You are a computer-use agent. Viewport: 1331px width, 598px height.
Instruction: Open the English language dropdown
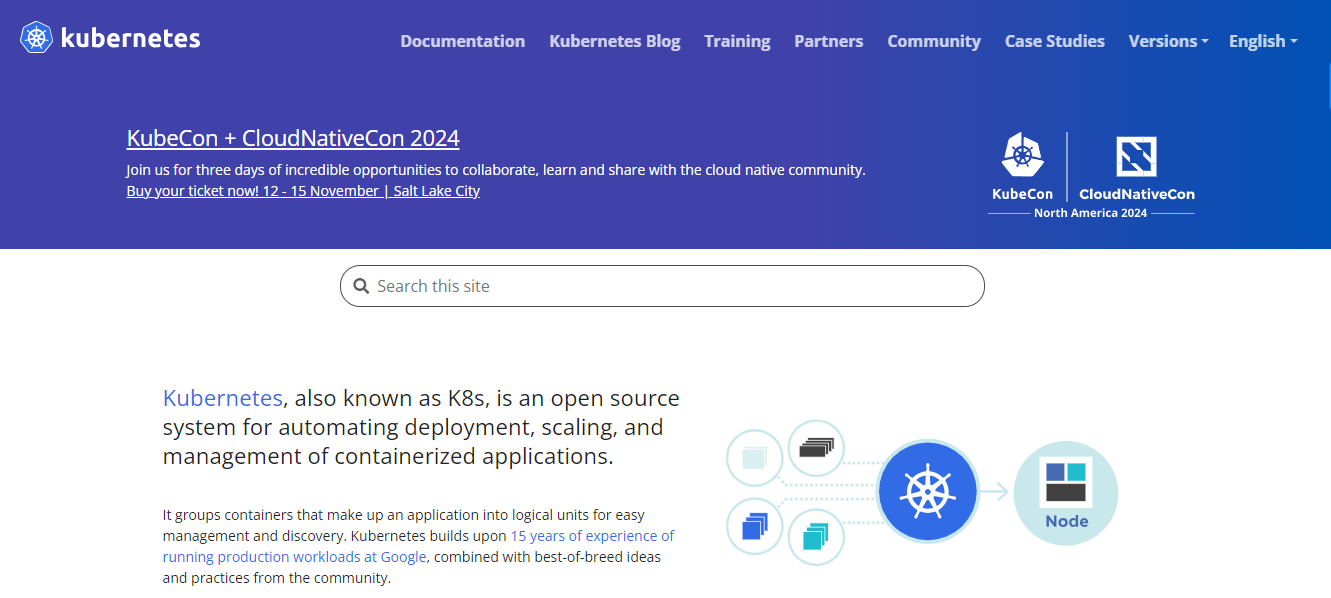(1262, 41)
